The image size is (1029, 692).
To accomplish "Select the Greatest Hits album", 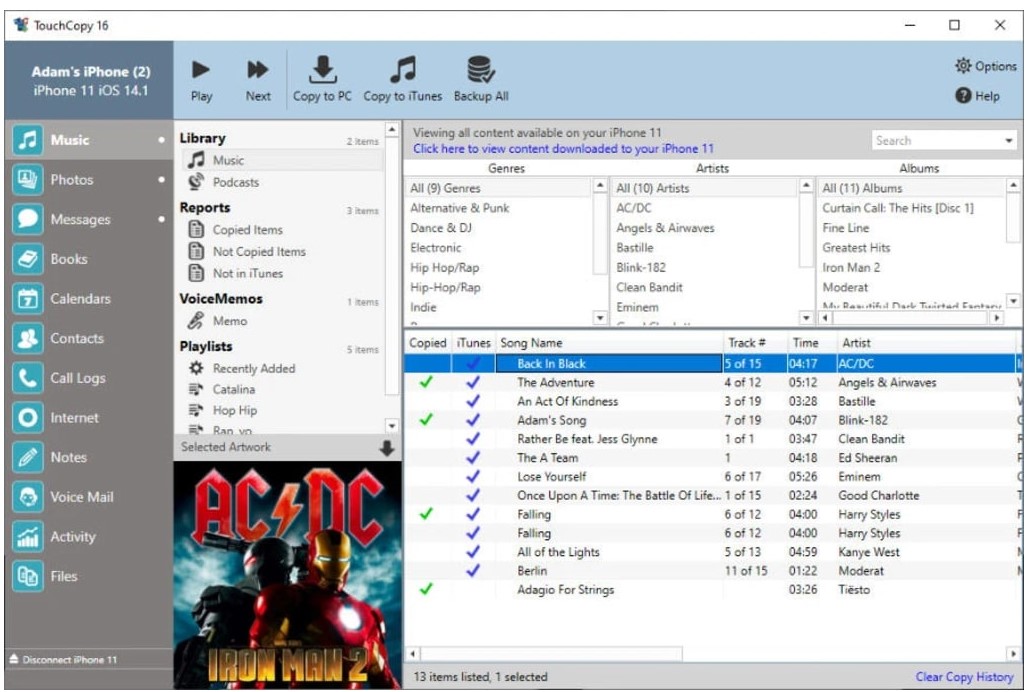I will [912, 248].
